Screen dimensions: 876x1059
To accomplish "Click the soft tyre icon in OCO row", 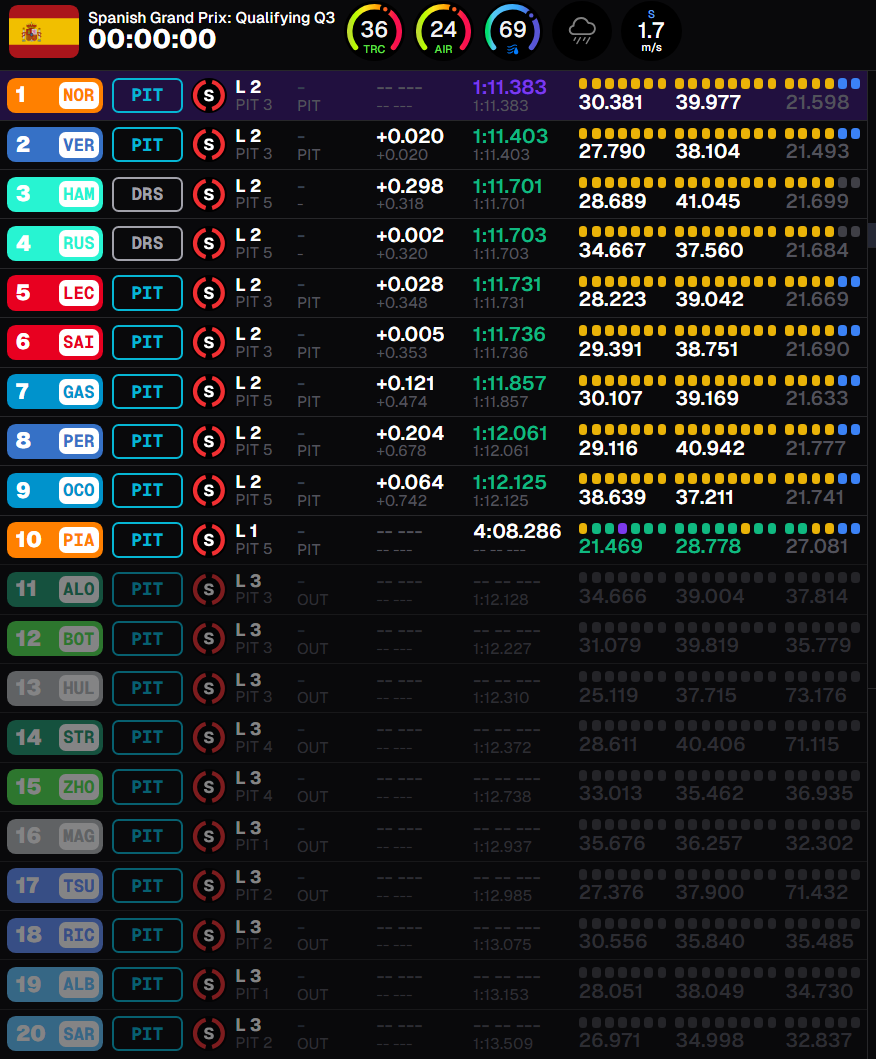I will [209, 490].
